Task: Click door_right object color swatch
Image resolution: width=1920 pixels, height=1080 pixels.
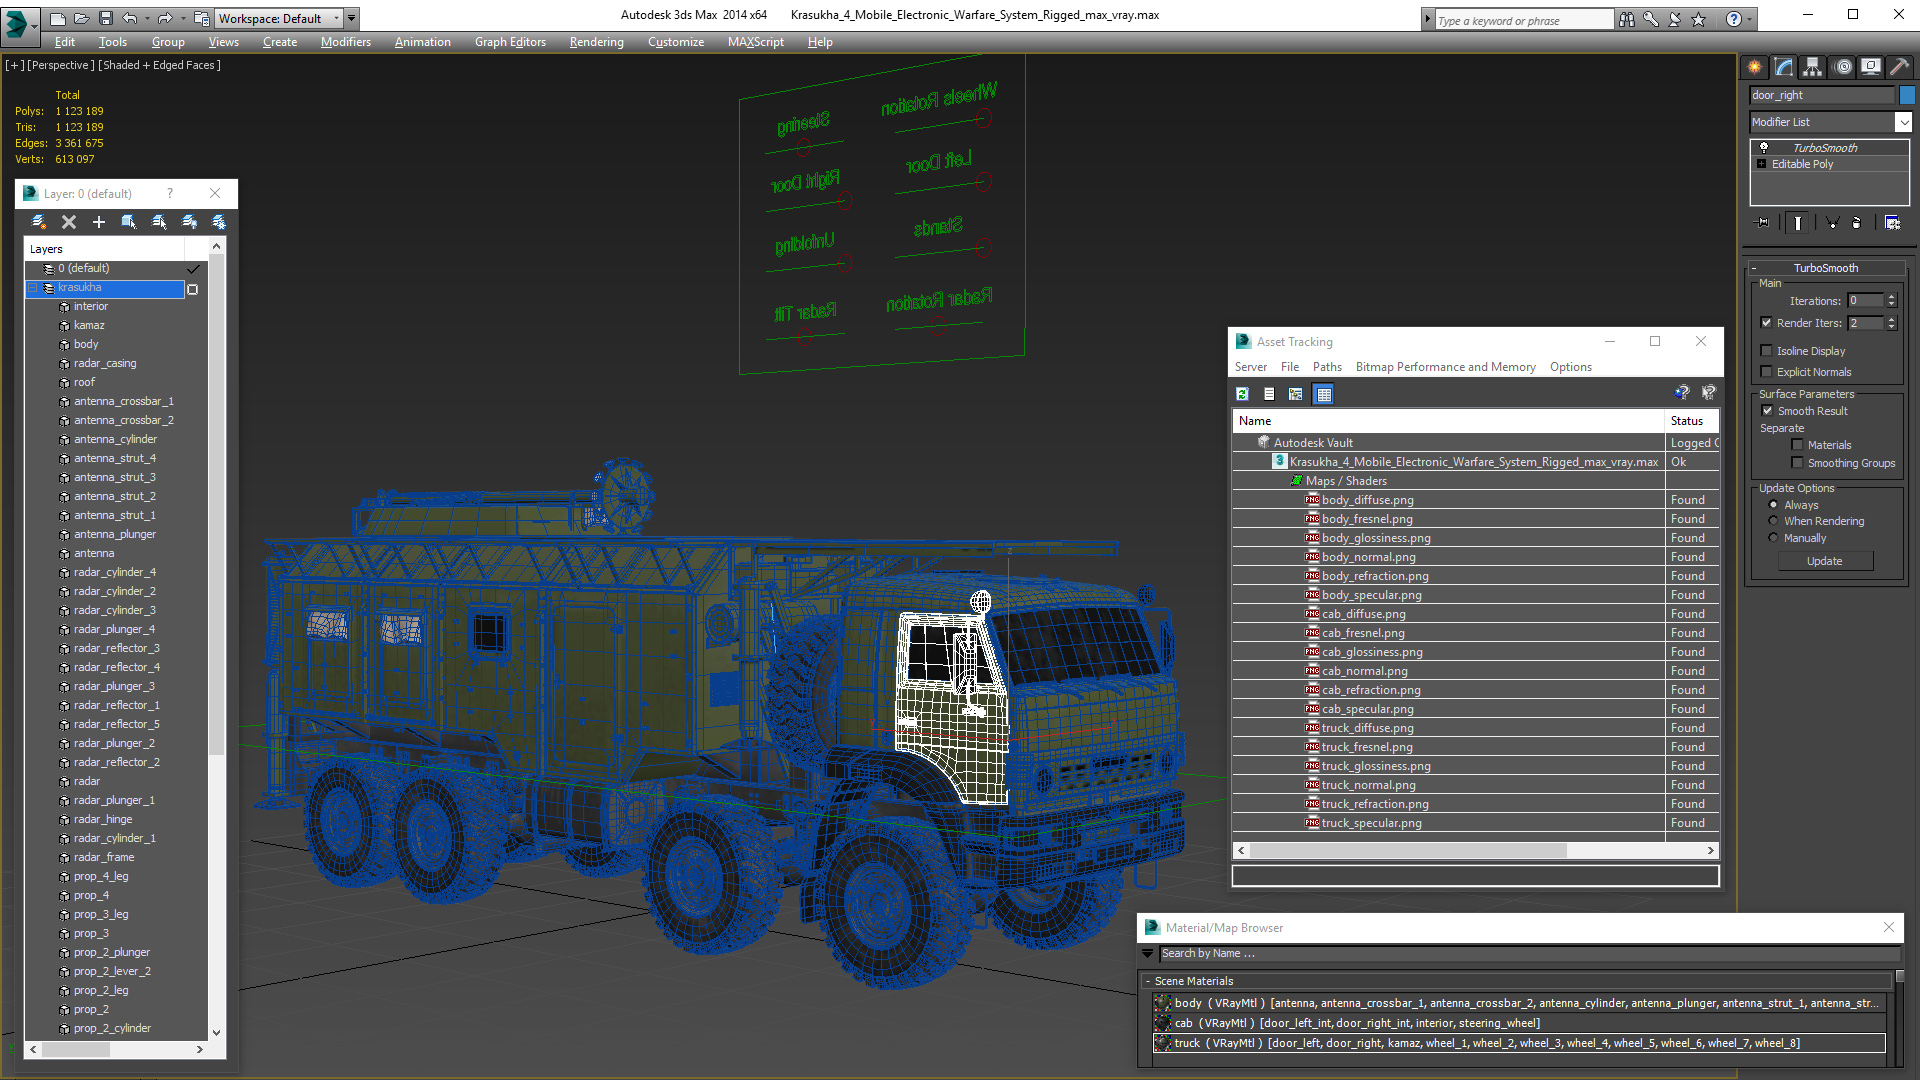Action: 1907,95
